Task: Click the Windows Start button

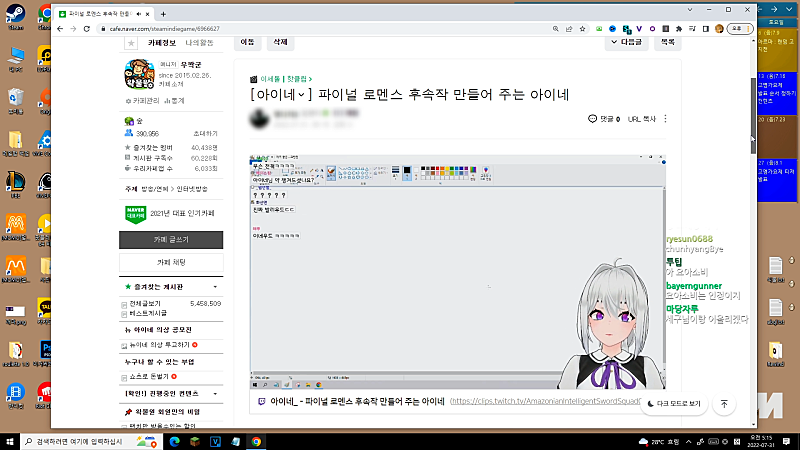Action: 10,441
